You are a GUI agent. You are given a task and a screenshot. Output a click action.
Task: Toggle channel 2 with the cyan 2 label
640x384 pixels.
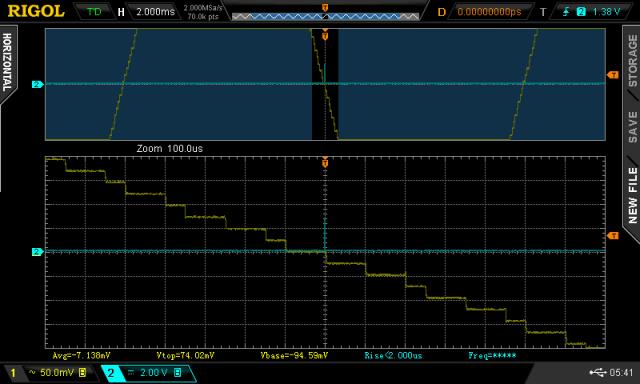click(x=110, y=372)
